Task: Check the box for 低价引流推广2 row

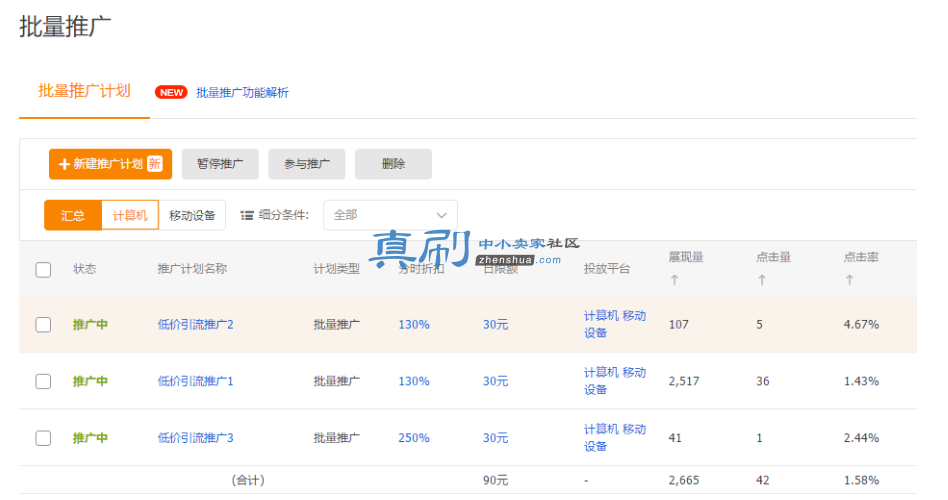Action: (x=43, y=325)
